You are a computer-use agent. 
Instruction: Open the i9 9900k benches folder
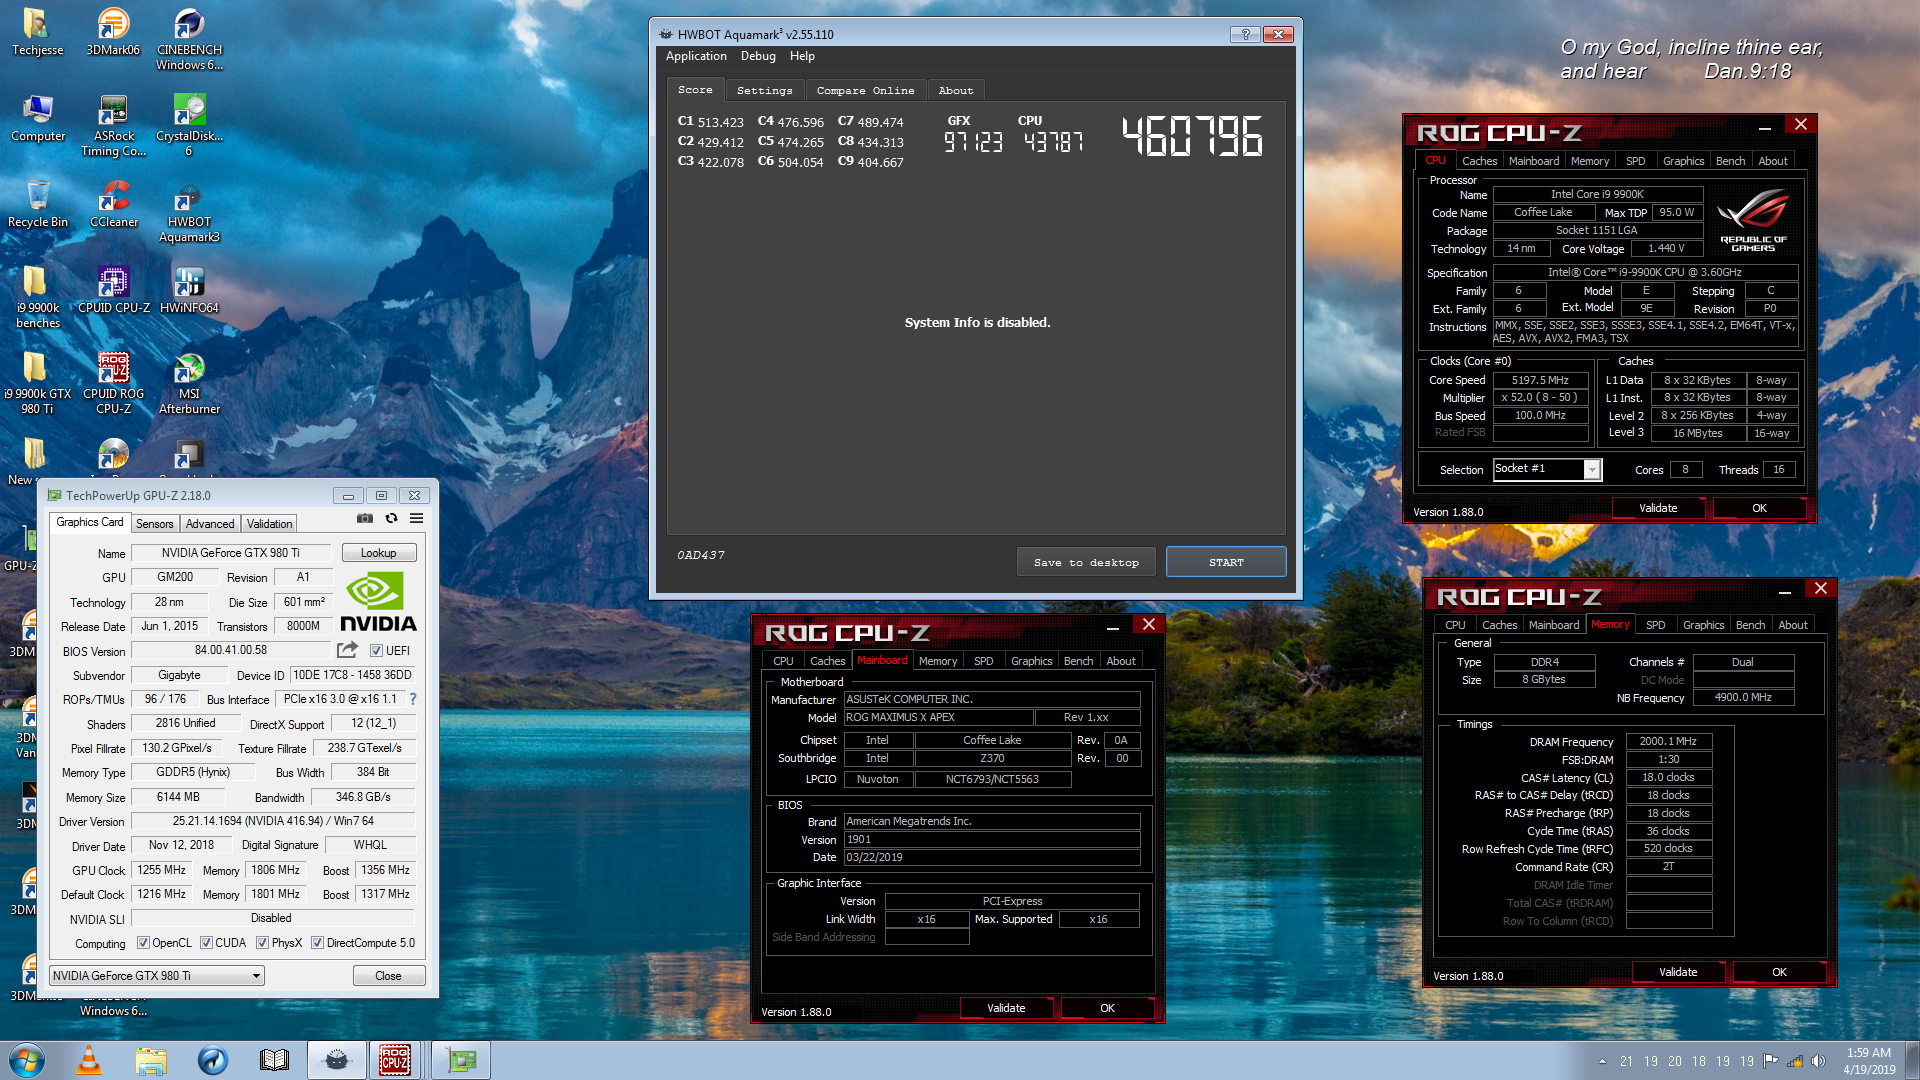37,298
